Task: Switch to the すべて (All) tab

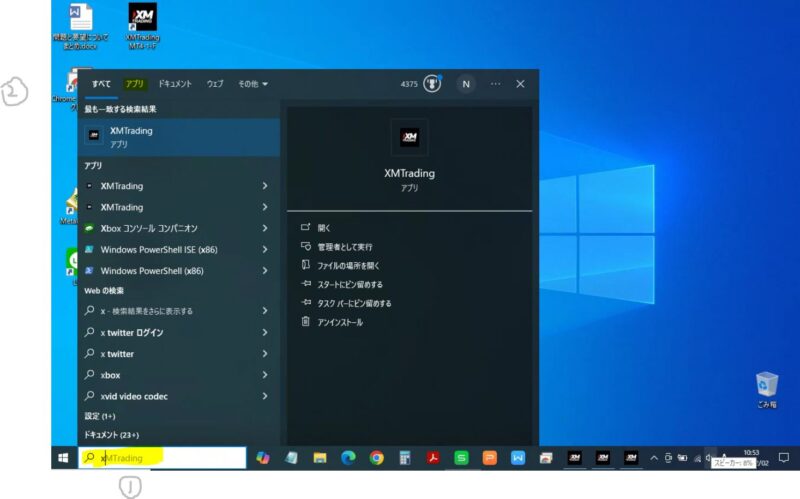Action: 101,84
